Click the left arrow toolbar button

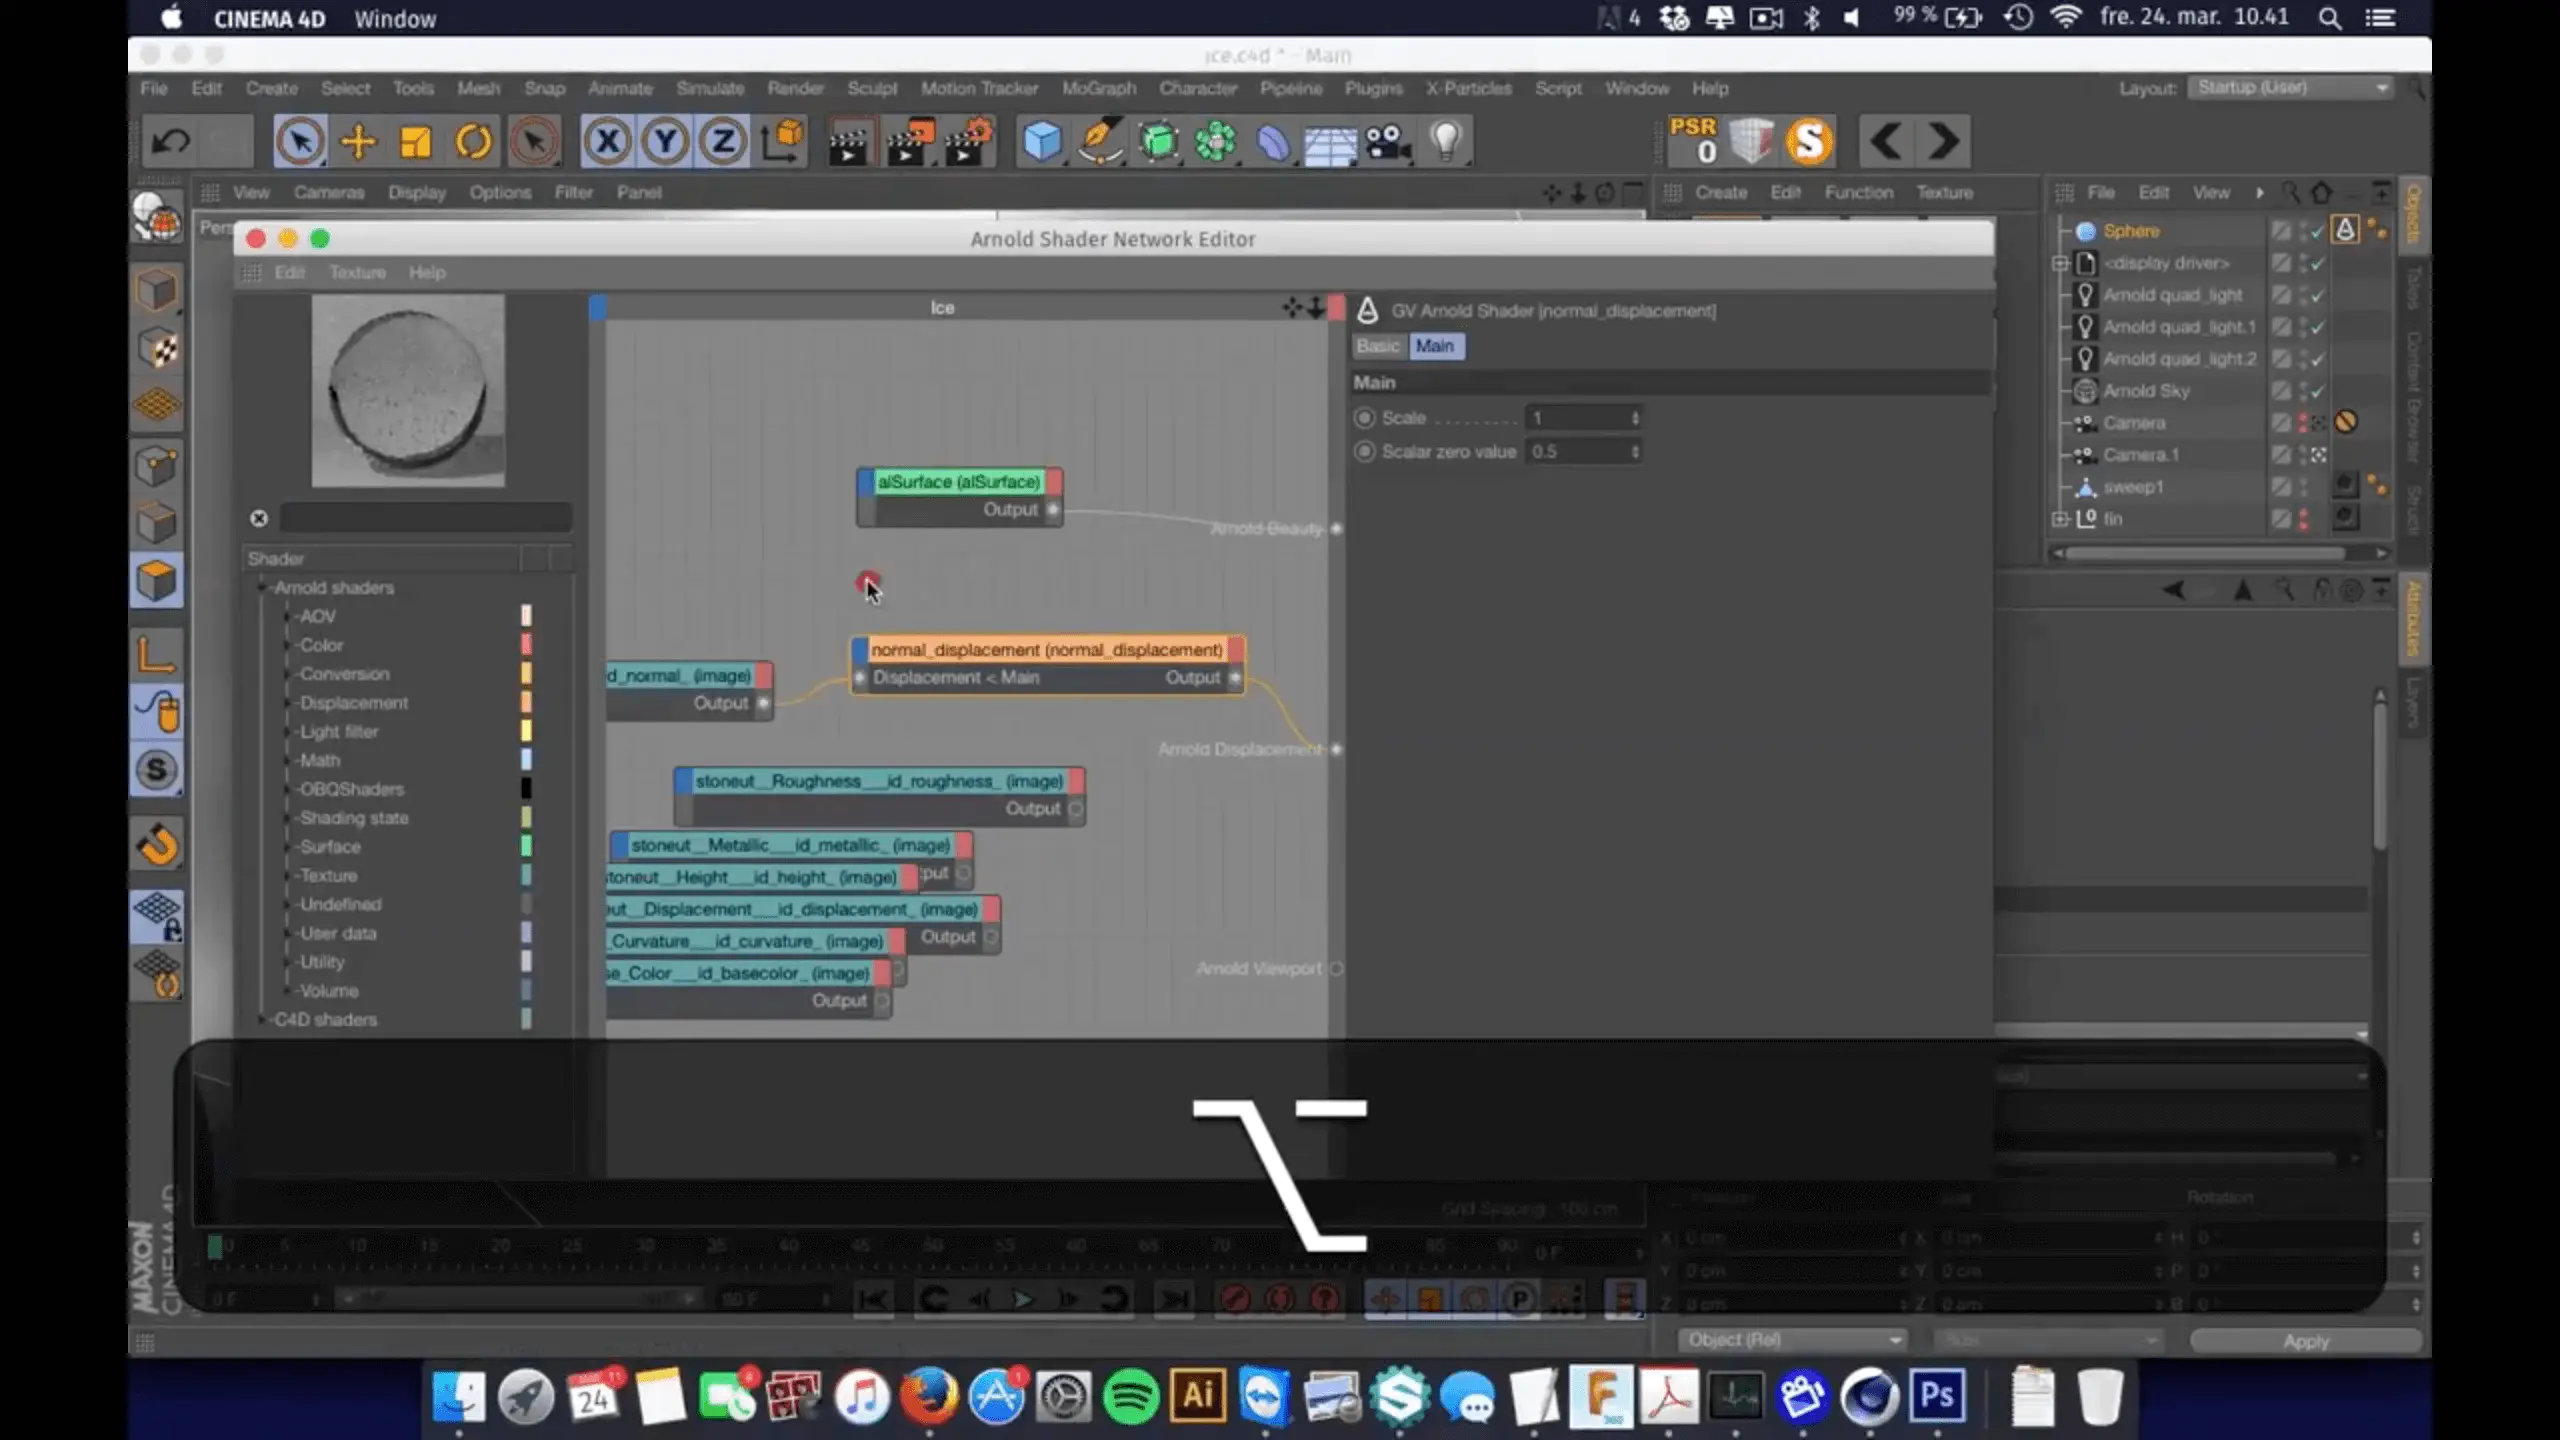pyautogui.click(x=1886, y=142)
